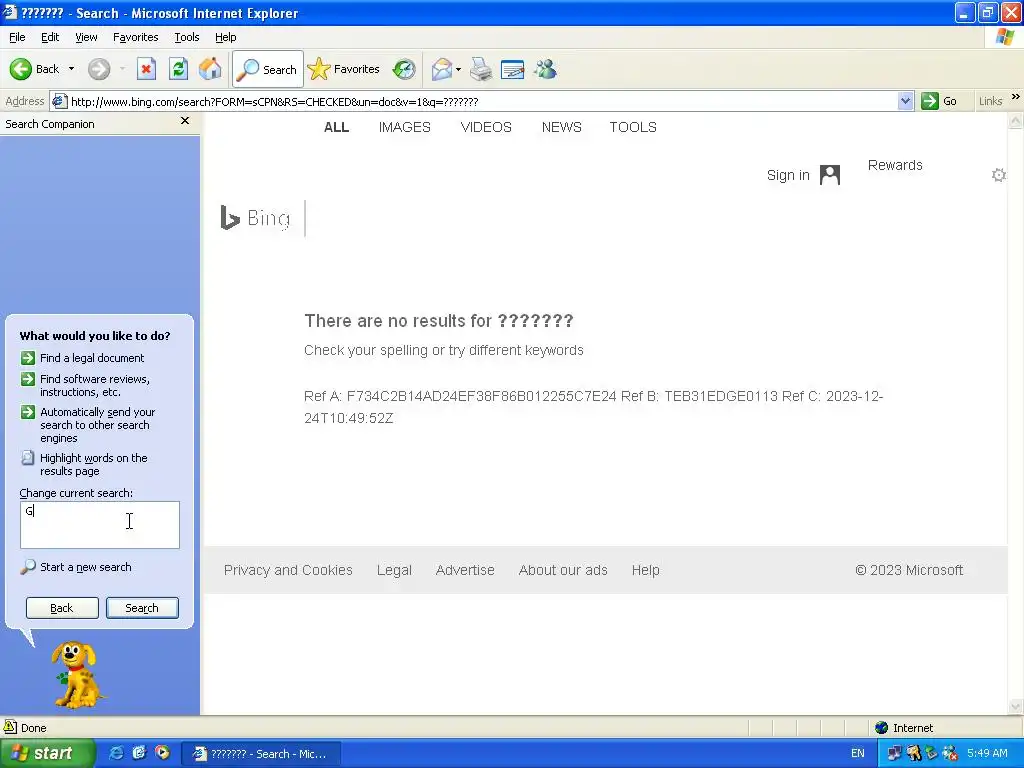Open Bing TOOLS tab
This screenshot has height=768, width=1024.
(633, 127)
